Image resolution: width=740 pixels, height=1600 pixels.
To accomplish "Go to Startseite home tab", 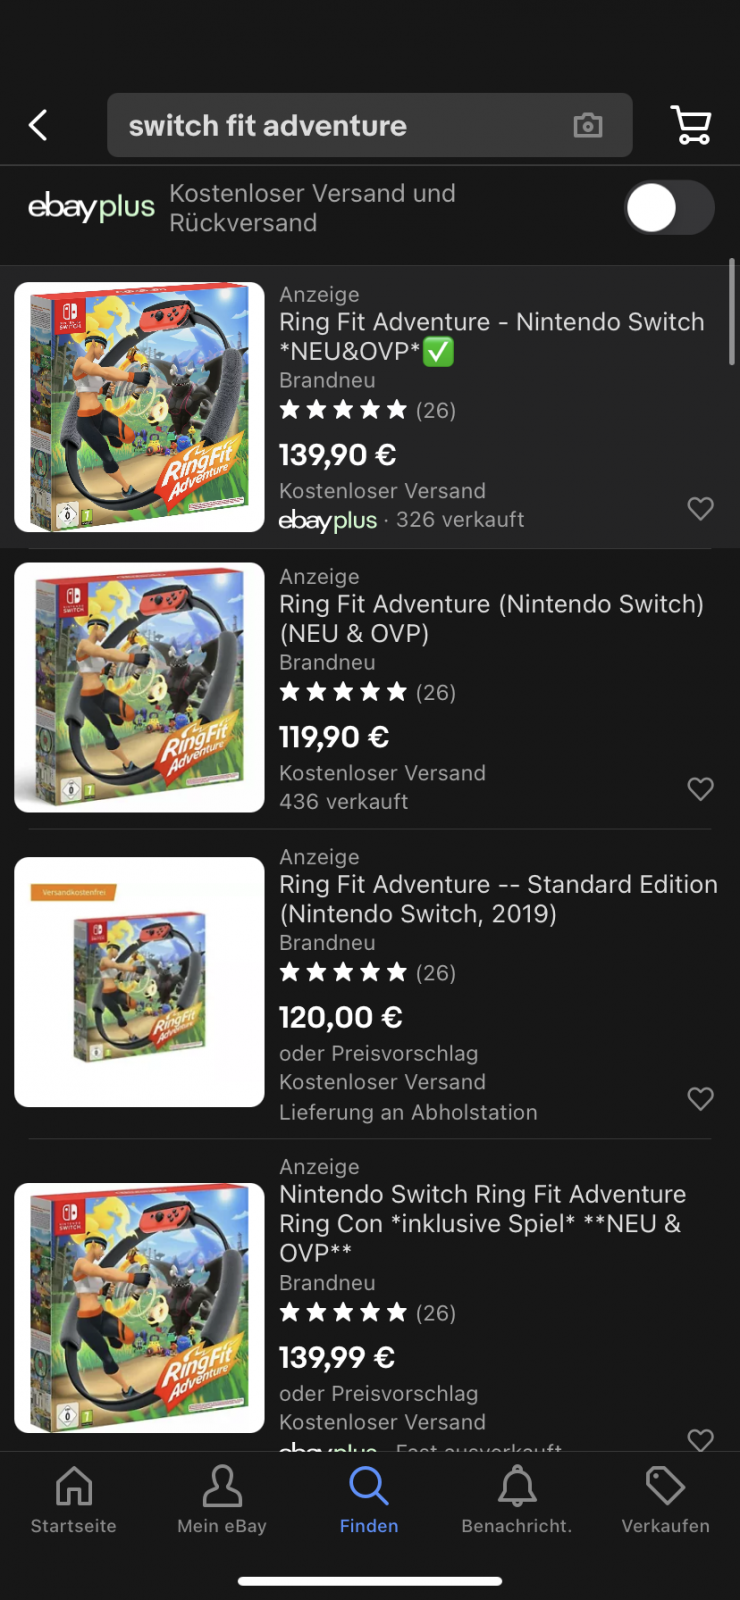I will [73, 1498].
